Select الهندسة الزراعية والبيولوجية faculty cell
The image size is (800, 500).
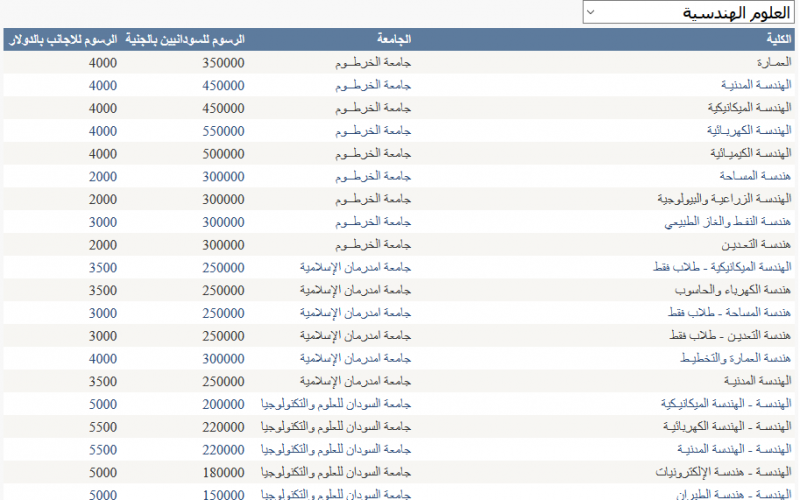coord(724,199)
